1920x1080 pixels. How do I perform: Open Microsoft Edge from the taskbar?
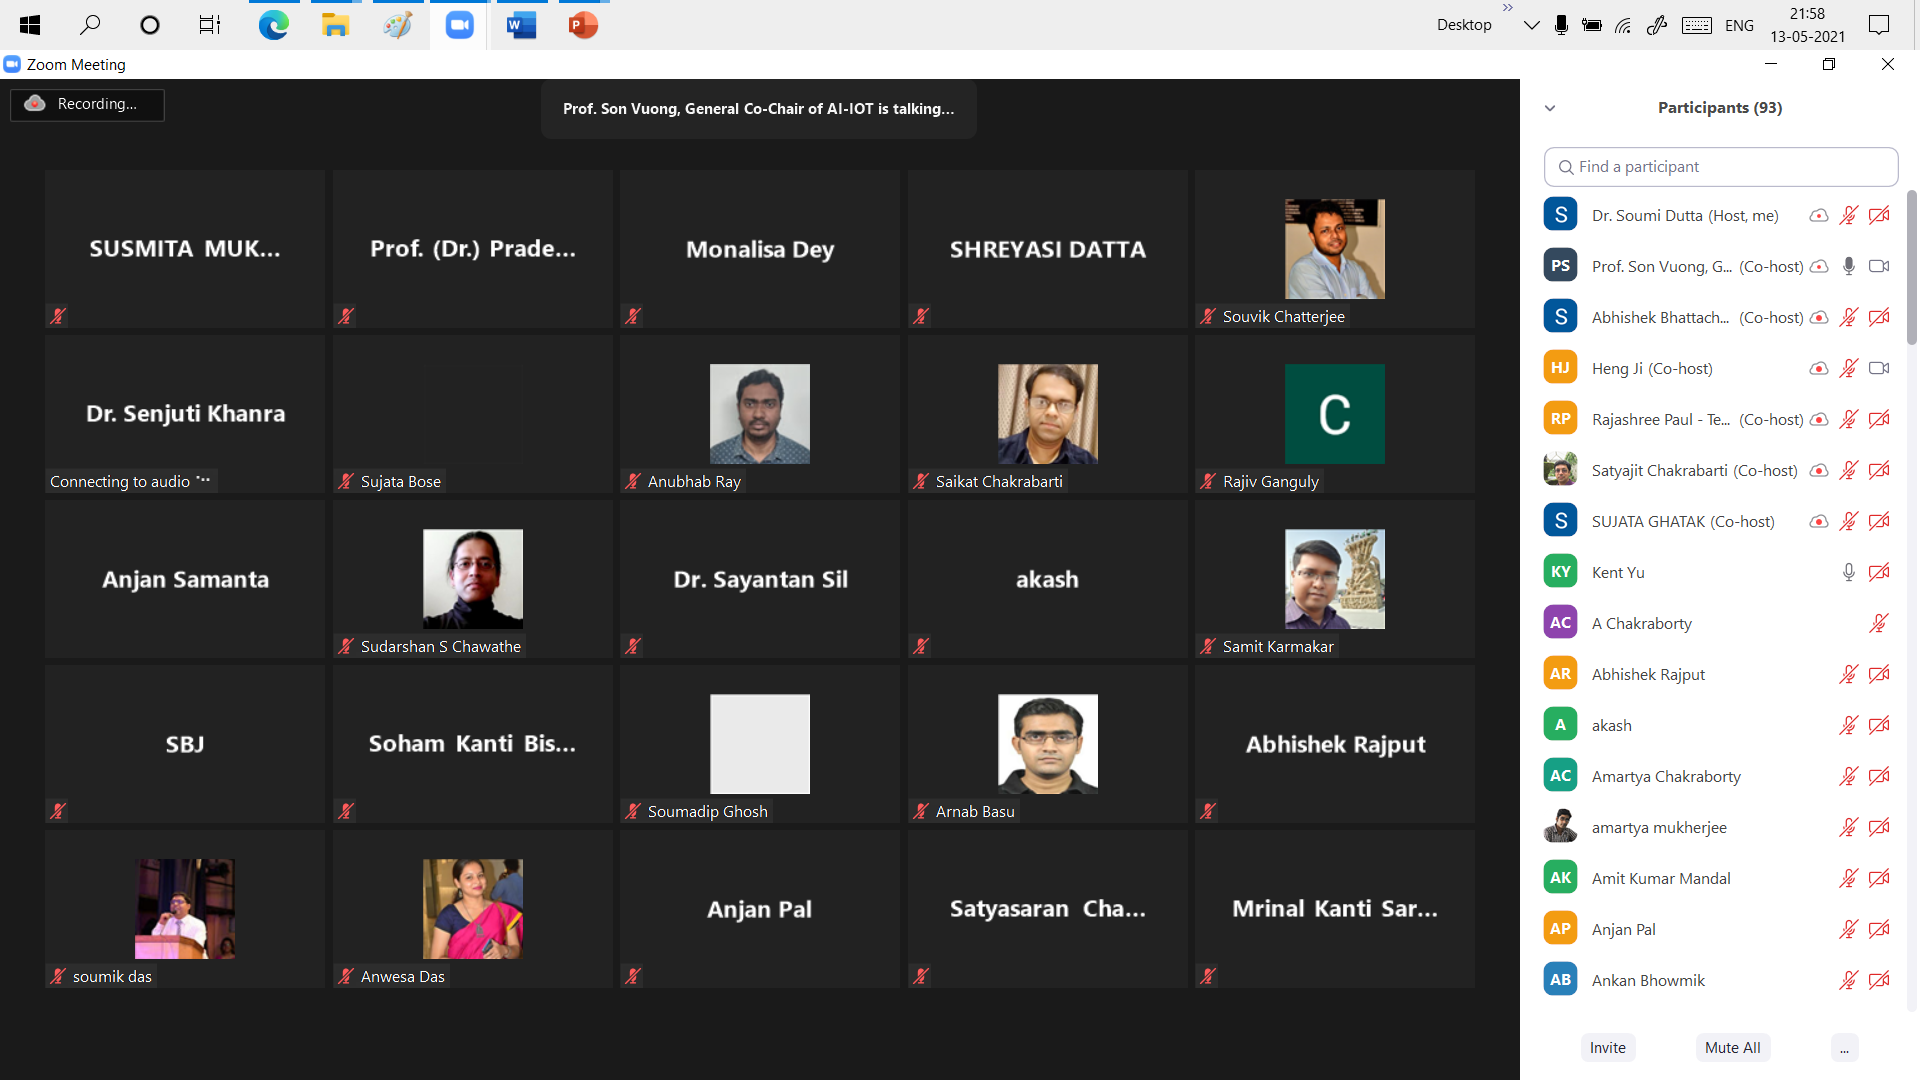coord(273,25)
